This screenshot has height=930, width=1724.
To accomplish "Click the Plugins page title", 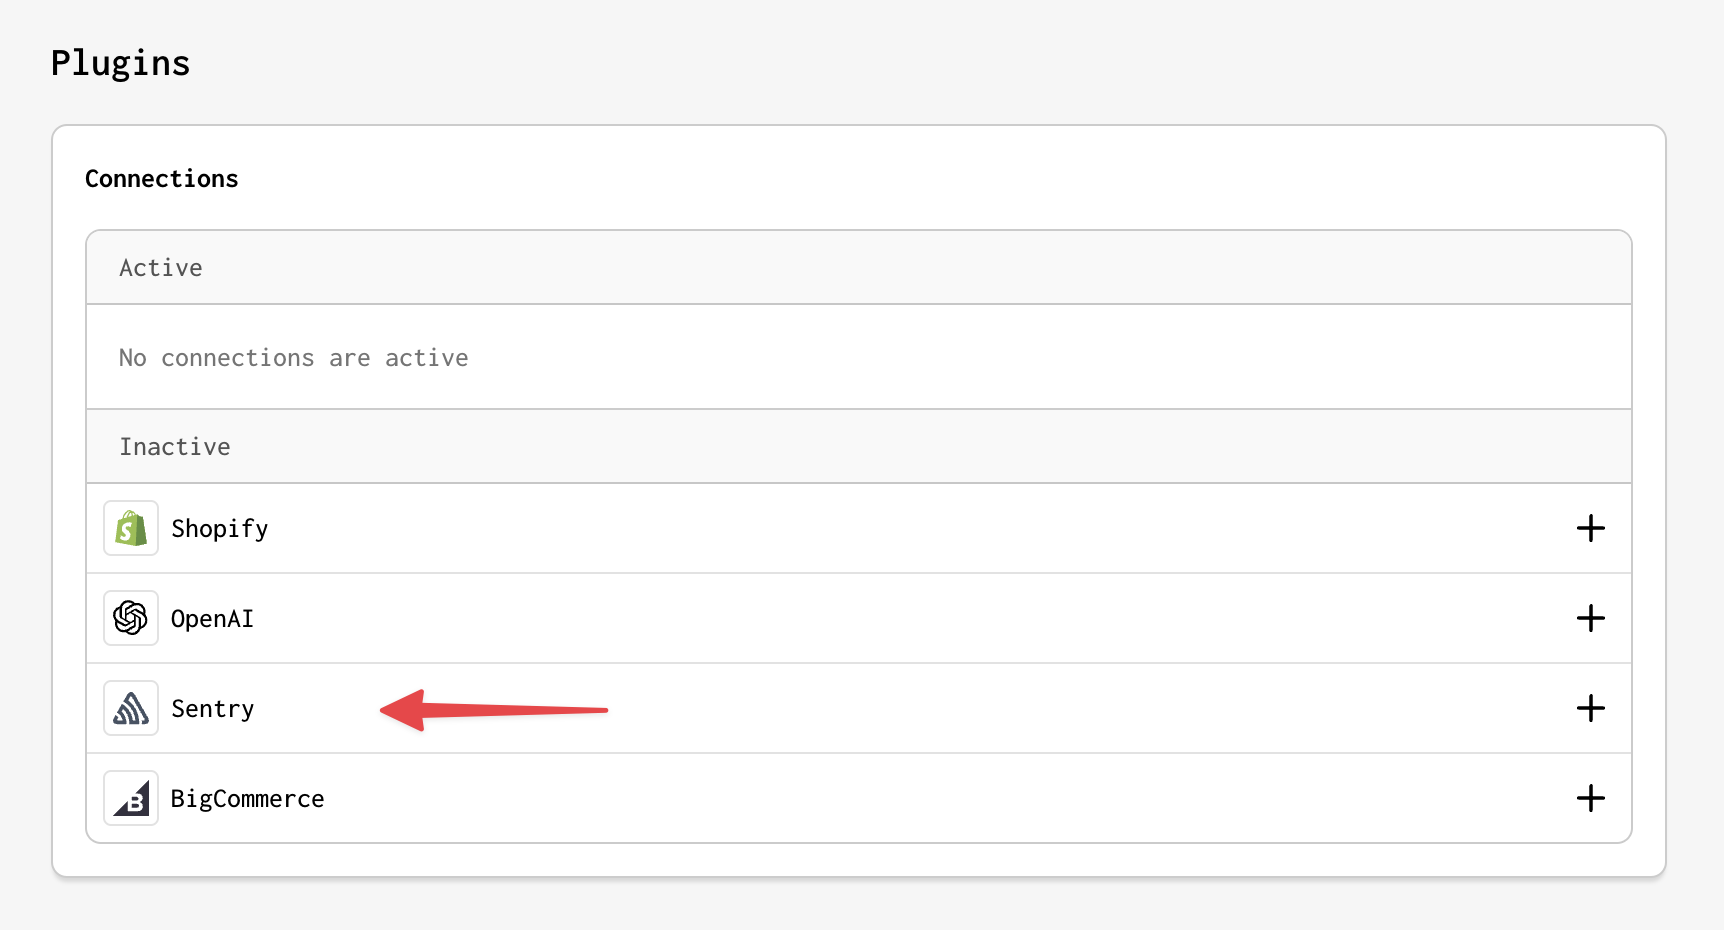I will click(120, 64).
